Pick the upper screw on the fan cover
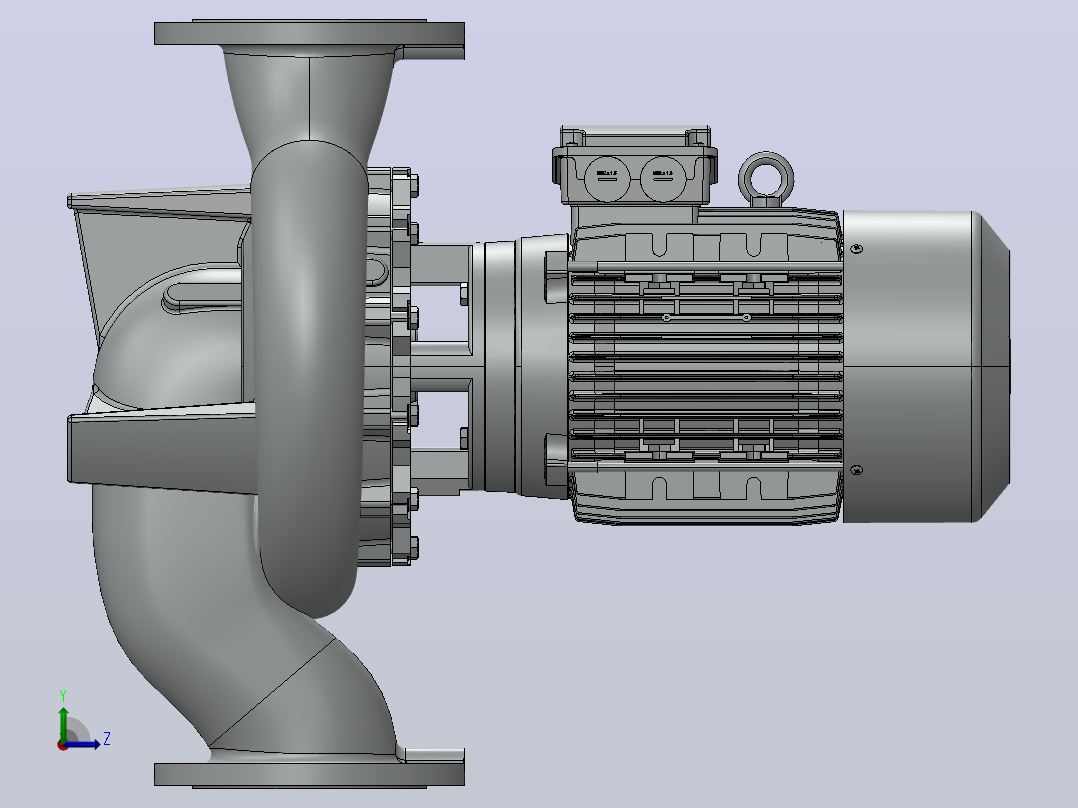This screenshot has height=808, width=1078. (857, 248)
